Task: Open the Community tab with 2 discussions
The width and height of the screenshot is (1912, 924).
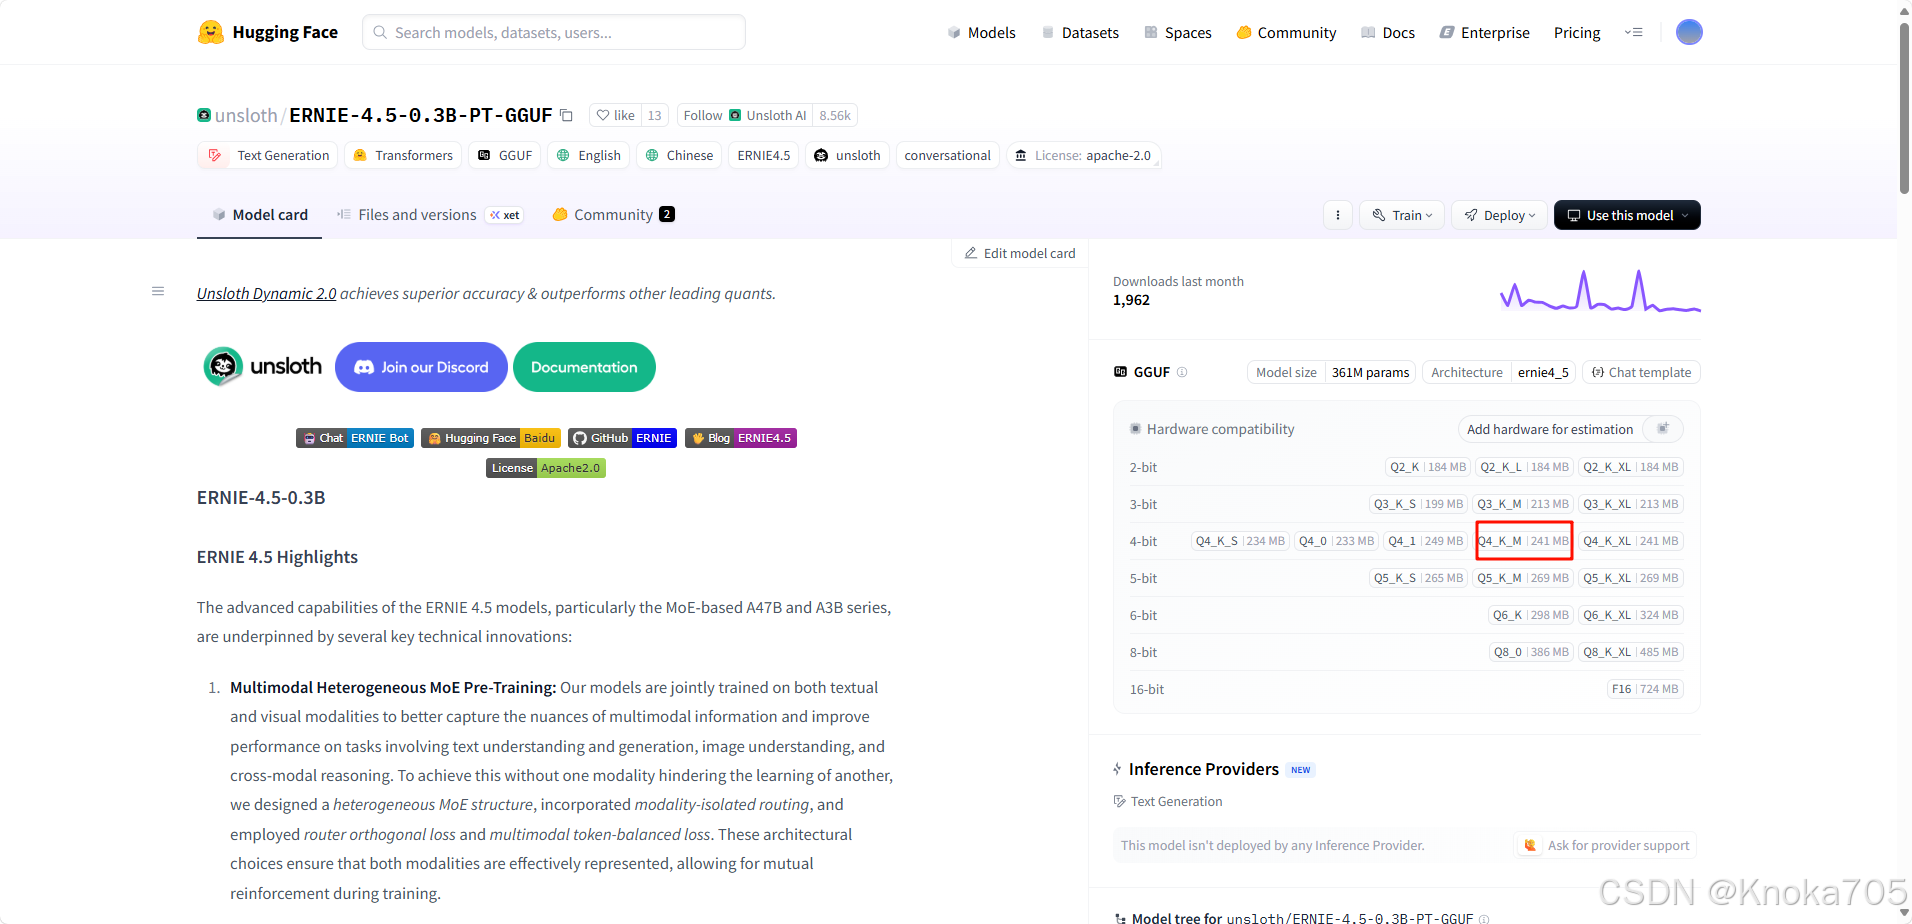Action: click(x=613, y=215)
